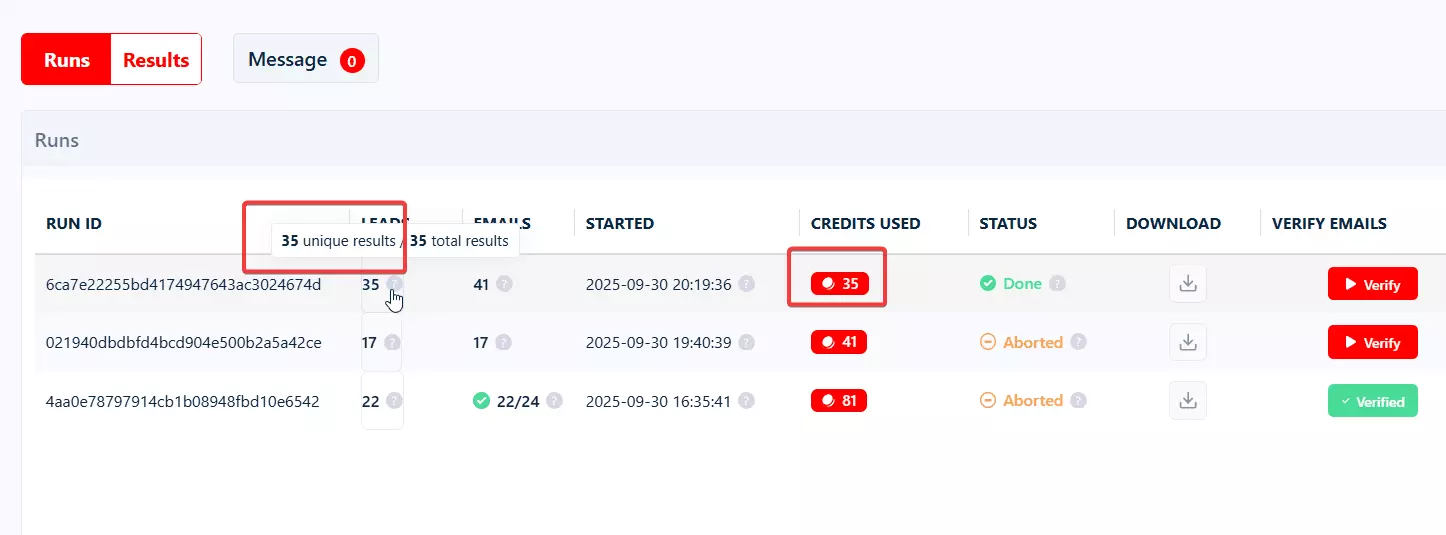The width and height of the screenshot is (1446, 535).
Task: Click start time 2025-09-30 16:35:41
Action: [659, 401]
